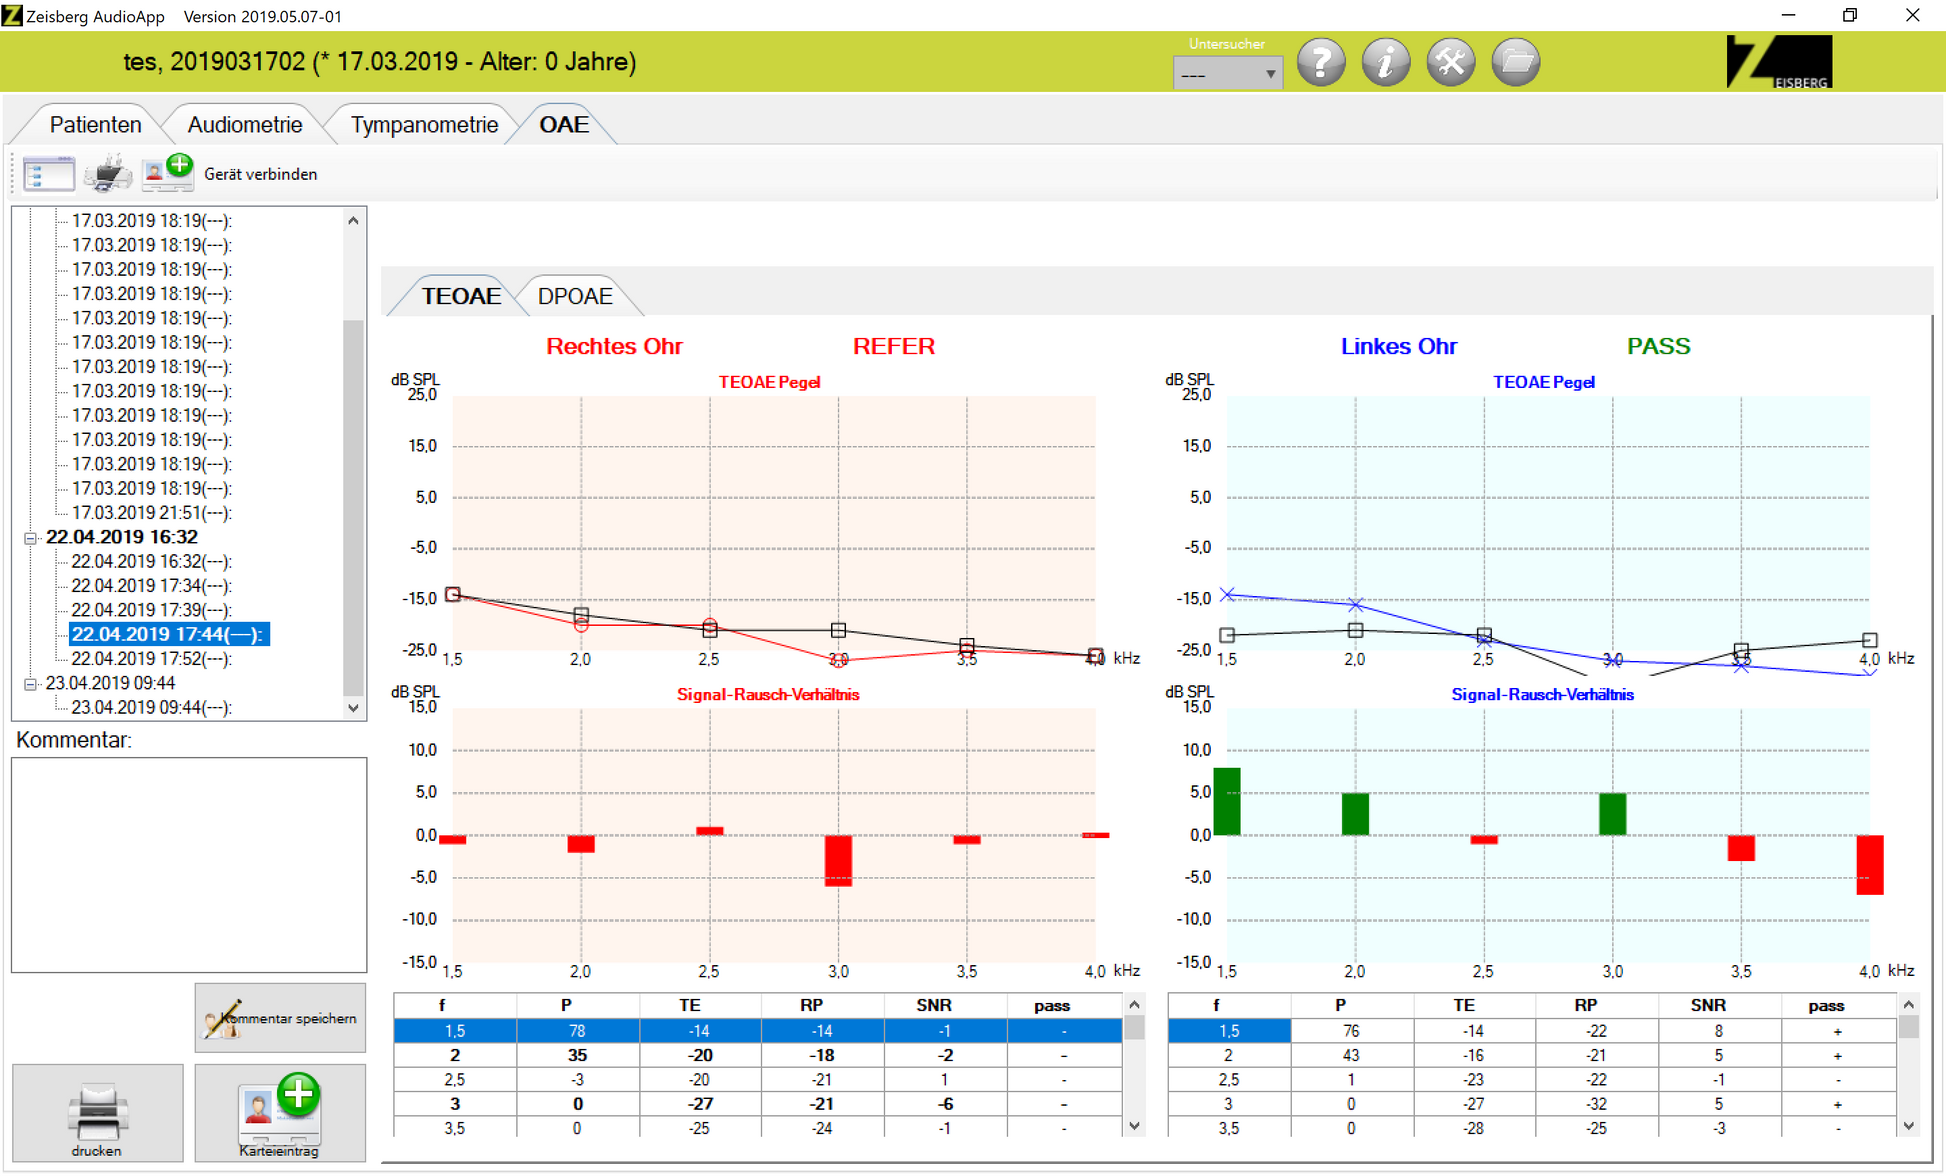This screenshot has width=1946, height=1176.
Task: Switch to the DPOAE tab
Action: tap(575, 296)
